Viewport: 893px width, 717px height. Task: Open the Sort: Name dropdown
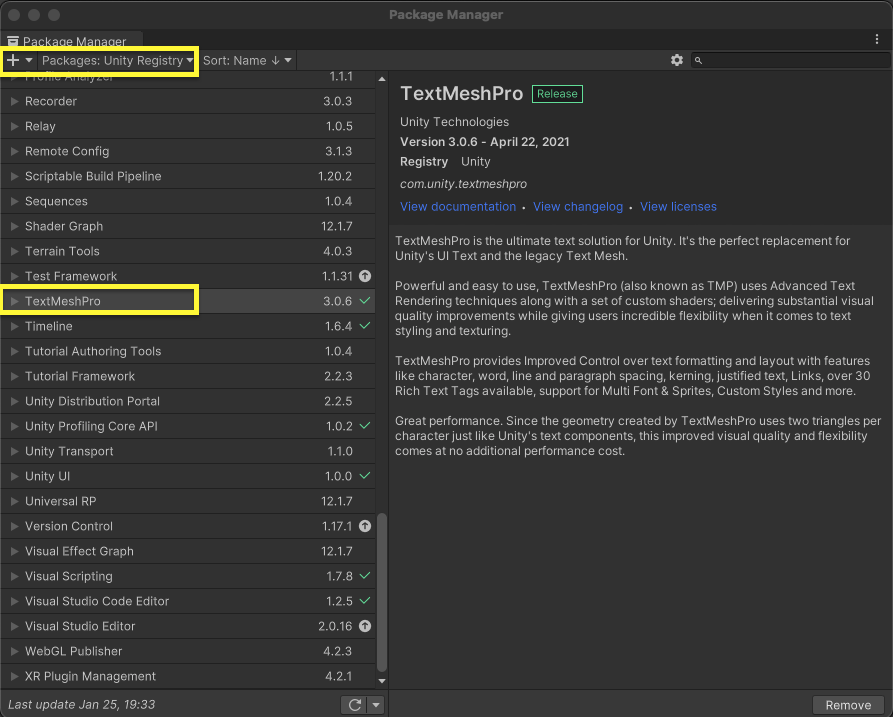coord(246,60)
